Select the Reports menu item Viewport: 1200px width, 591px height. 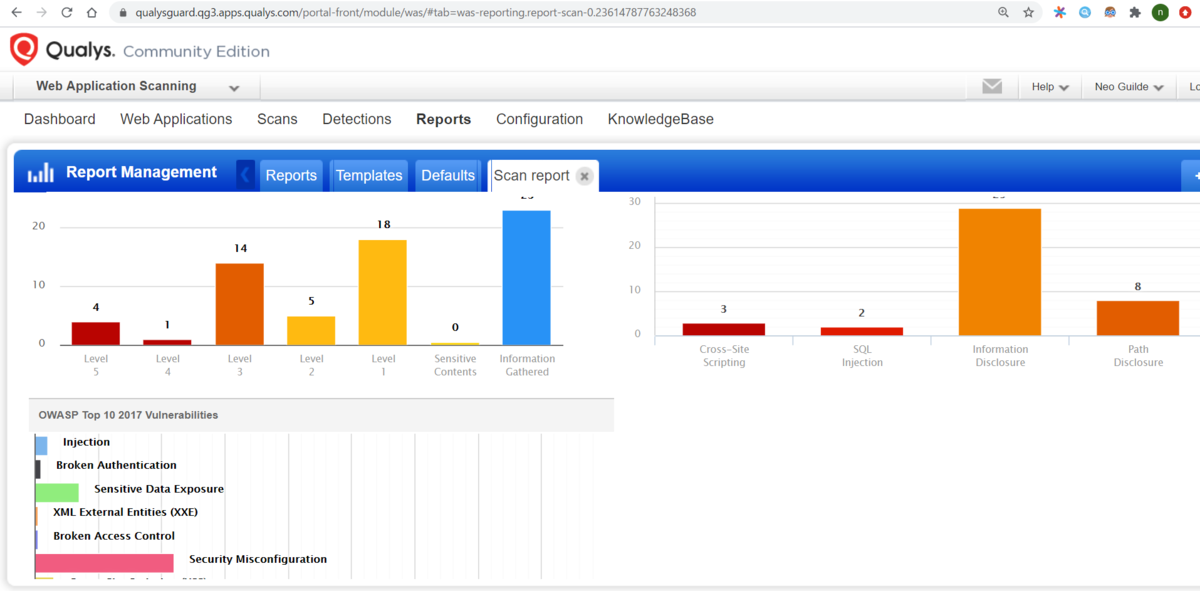pyautogui.click(x=443, y=119)
